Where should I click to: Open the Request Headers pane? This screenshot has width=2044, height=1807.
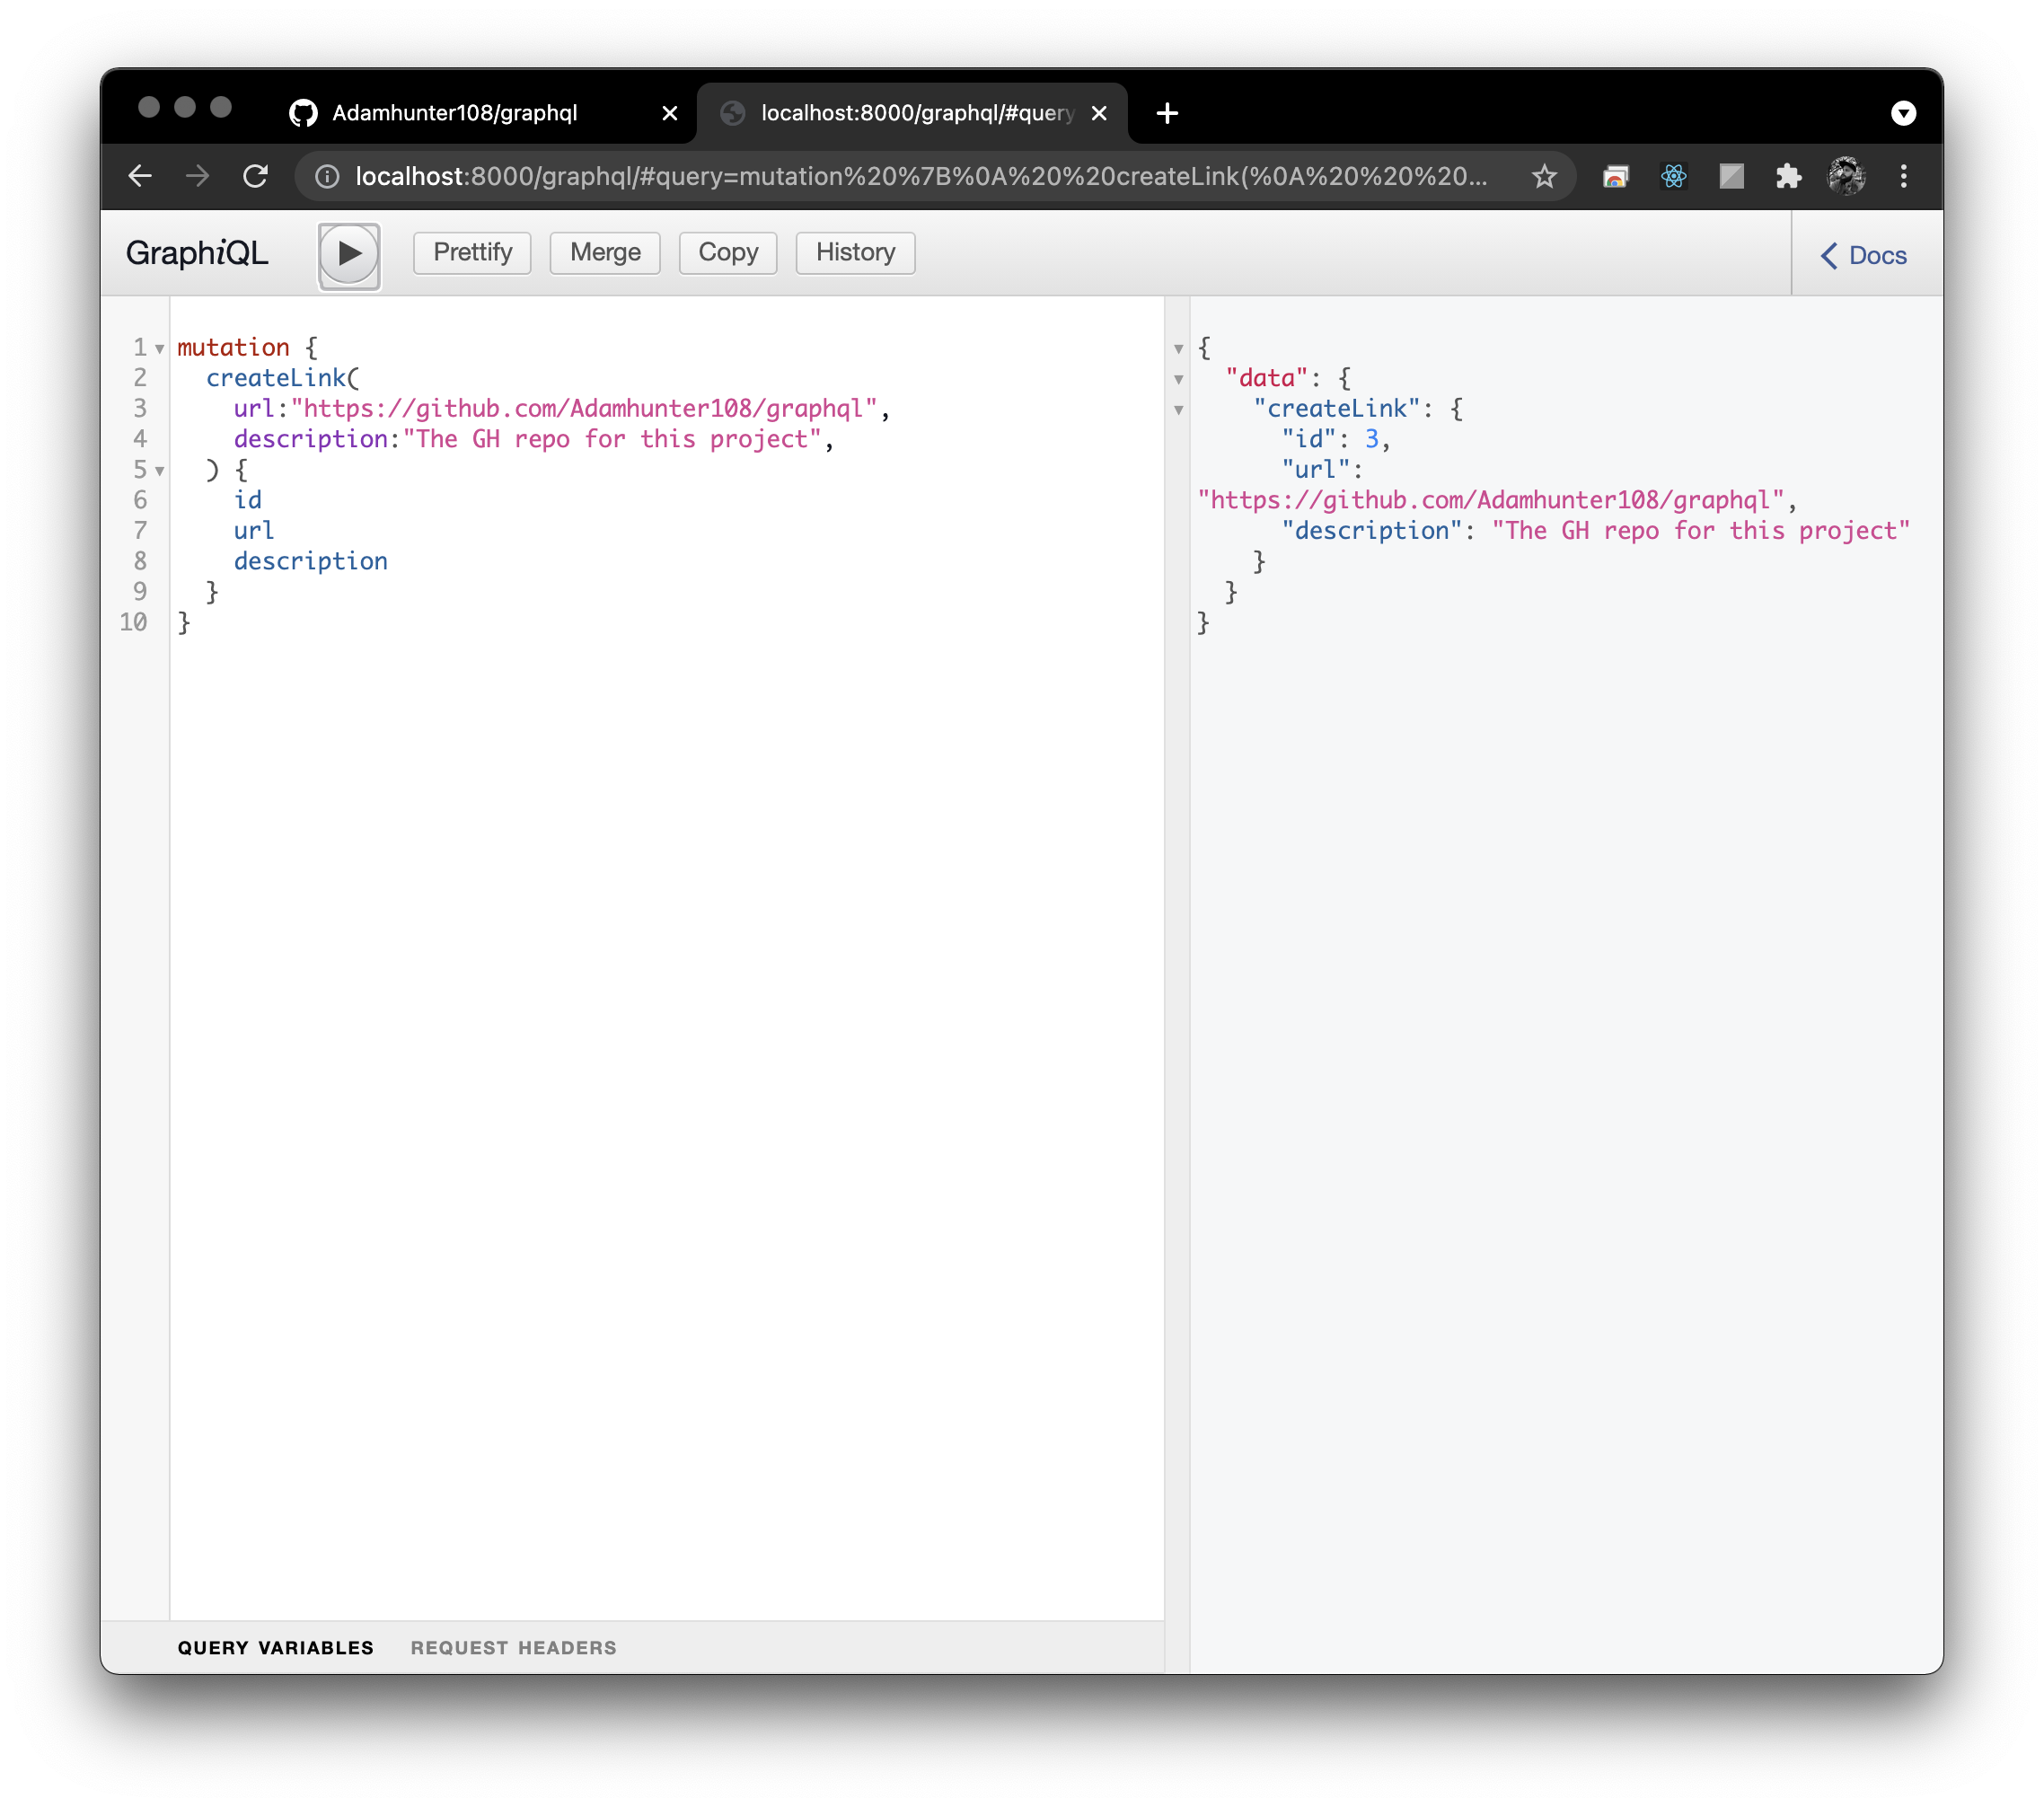pos(513,1647)
